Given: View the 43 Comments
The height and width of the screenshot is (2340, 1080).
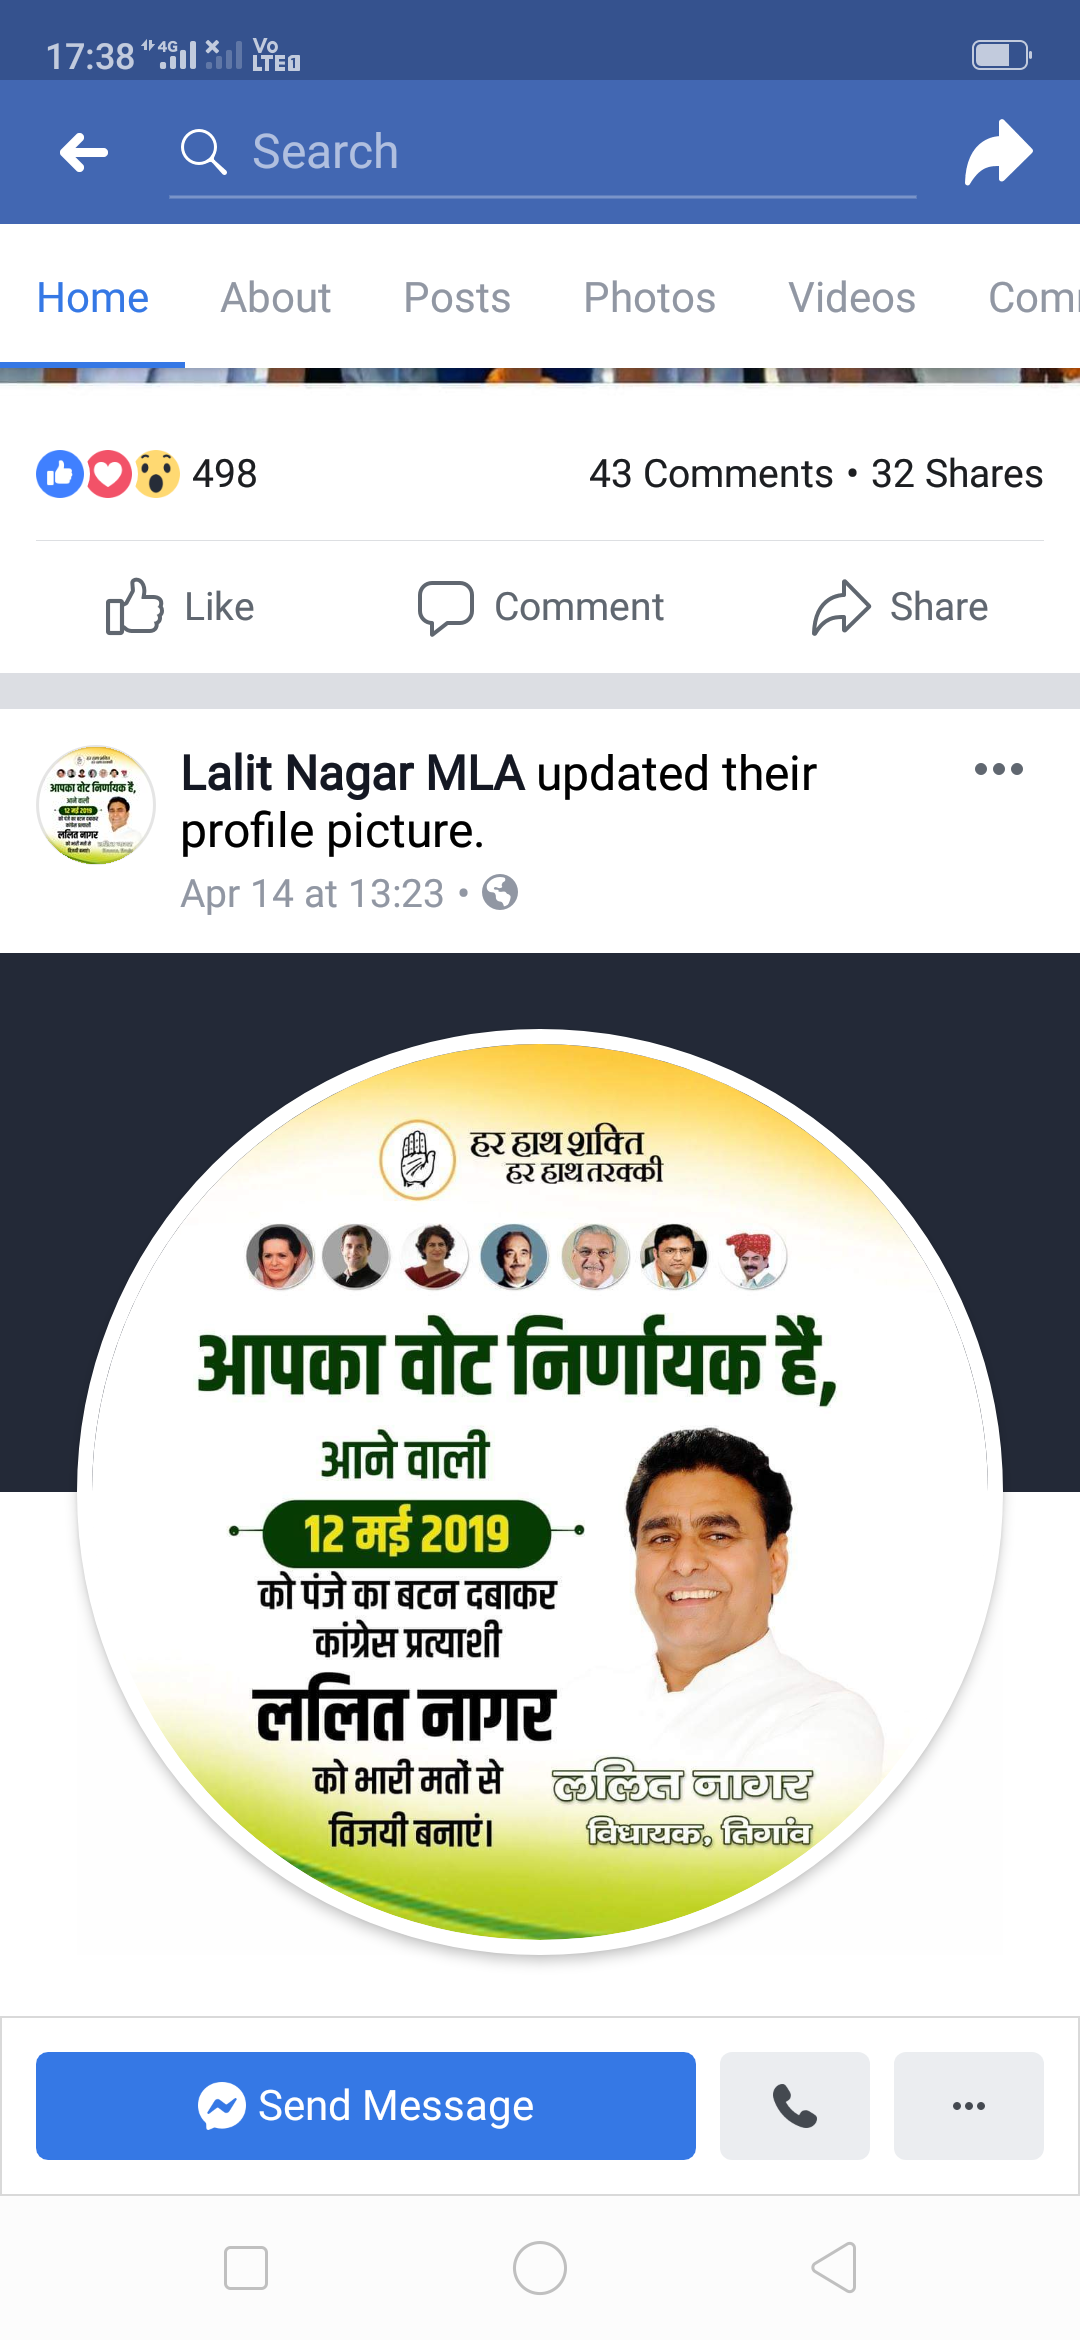Looking at the screenshot, I should (x=711, y=474).
